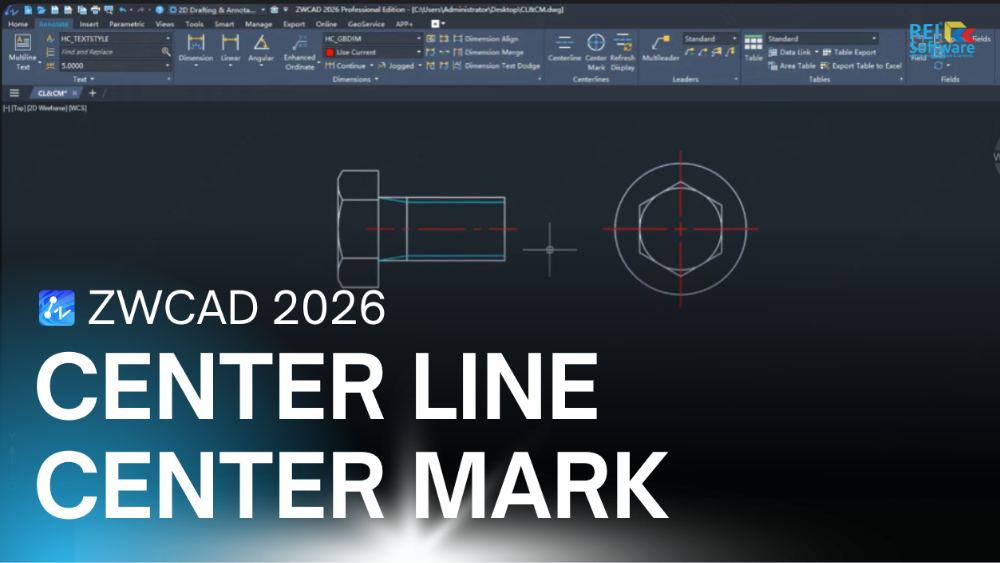Expand the arrow under Linear tool

point(230,66)
